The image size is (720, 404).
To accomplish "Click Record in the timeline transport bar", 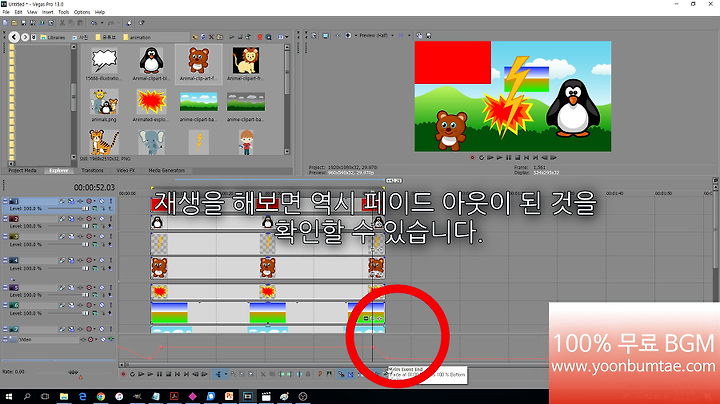I will 123,374.
